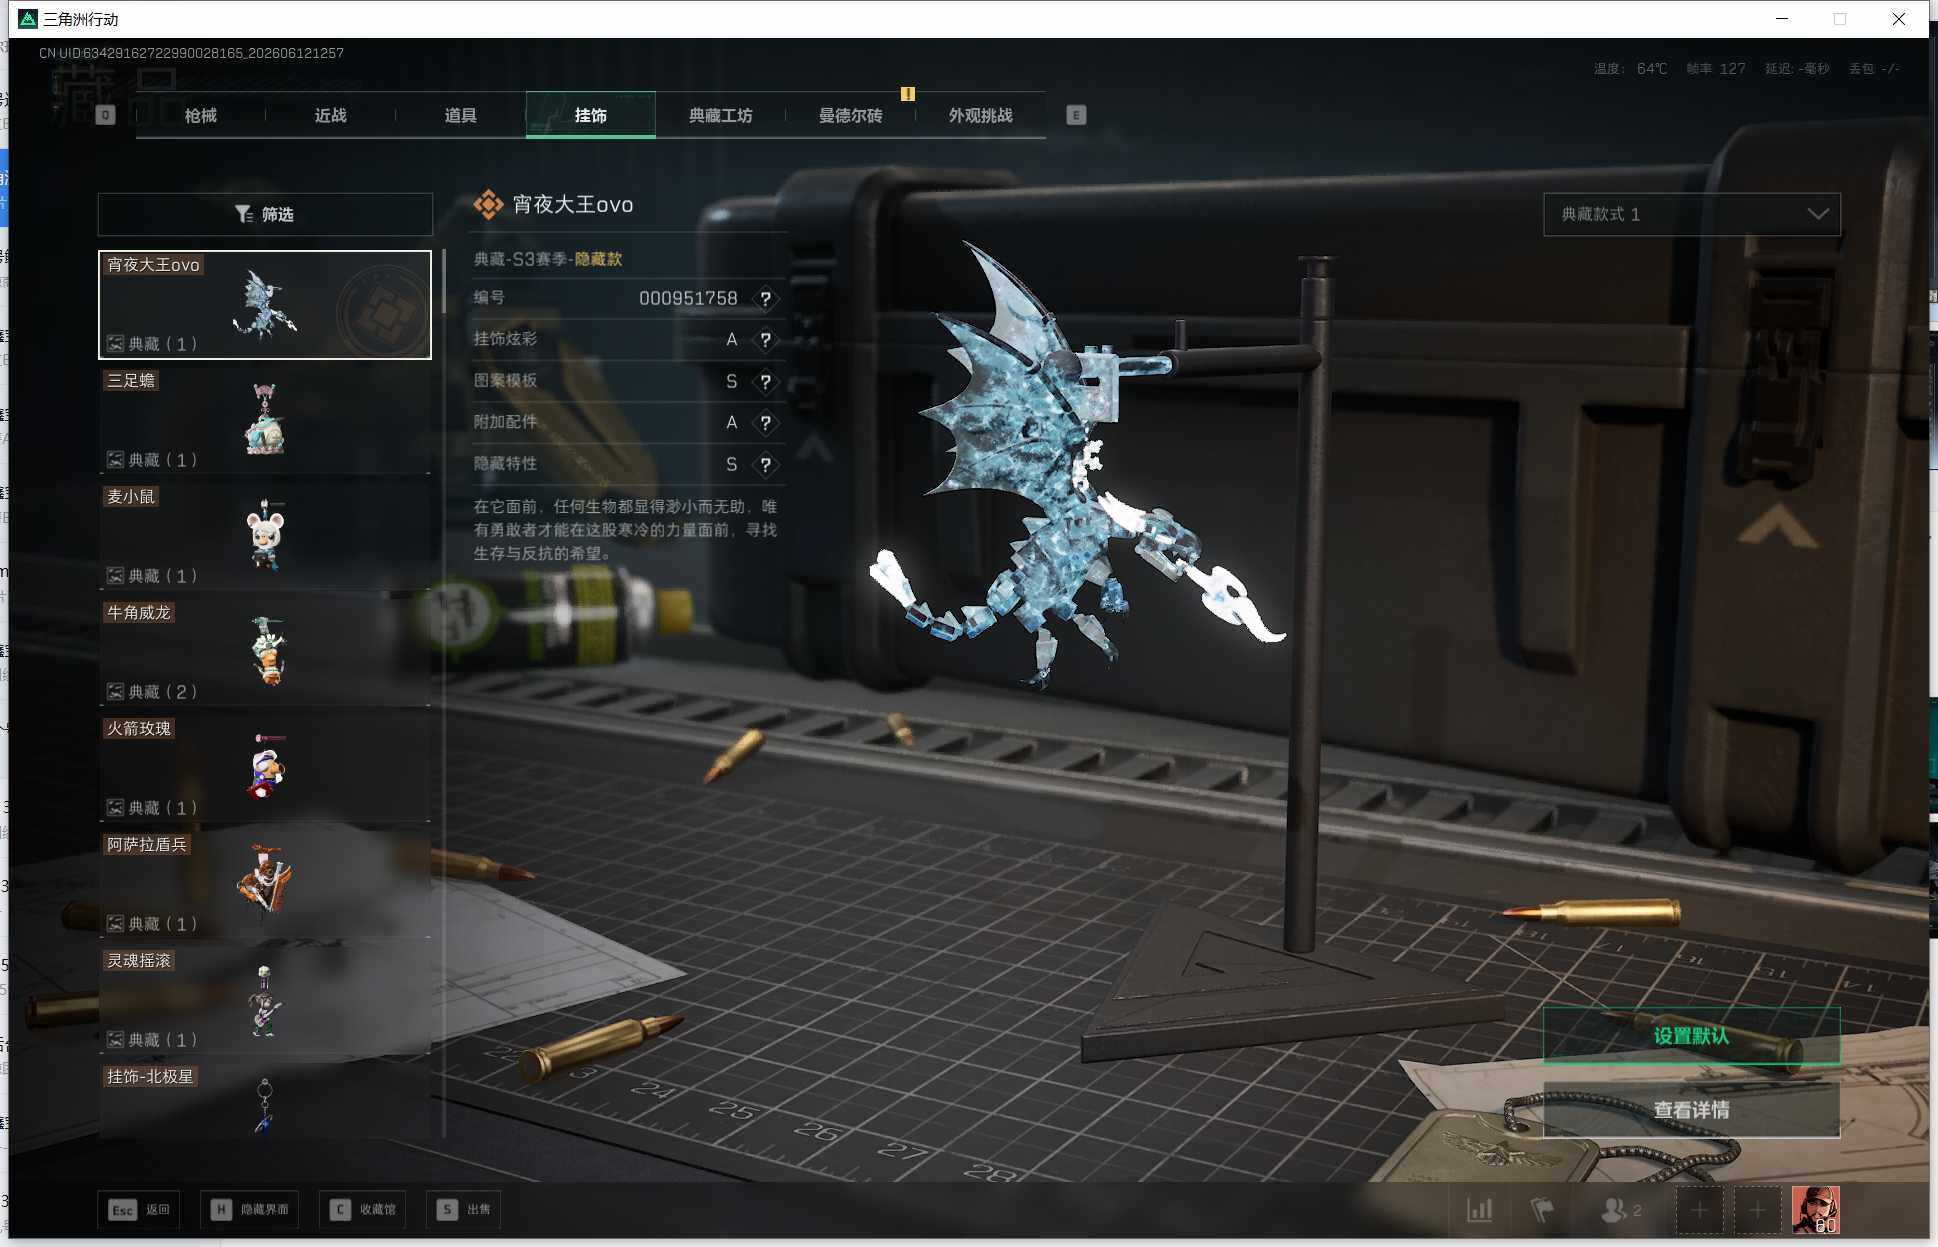This screenshot has width=1938, height=1247.
Task: Click the CN UID text at top left
Action: (191, 53)
